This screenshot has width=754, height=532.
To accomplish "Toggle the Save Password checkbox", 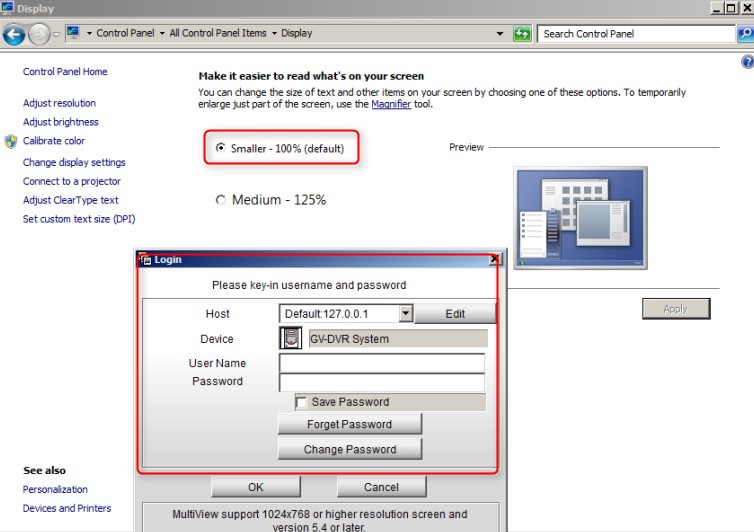I will pos(301,402).
